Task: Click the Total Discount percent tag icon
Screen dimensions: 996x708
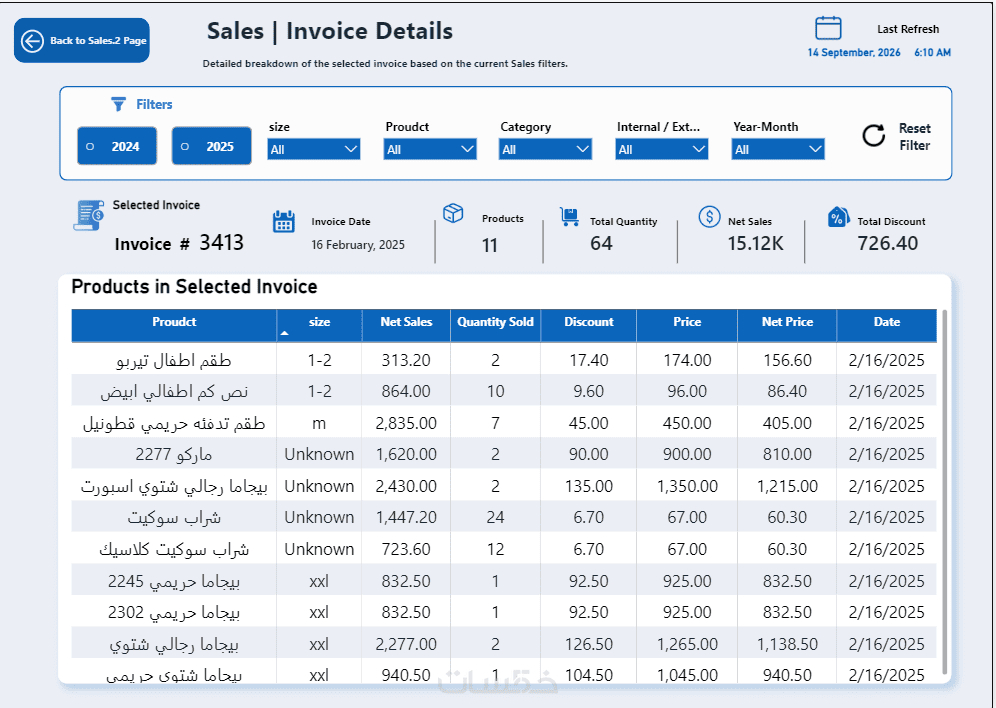Action: [838, 217]
